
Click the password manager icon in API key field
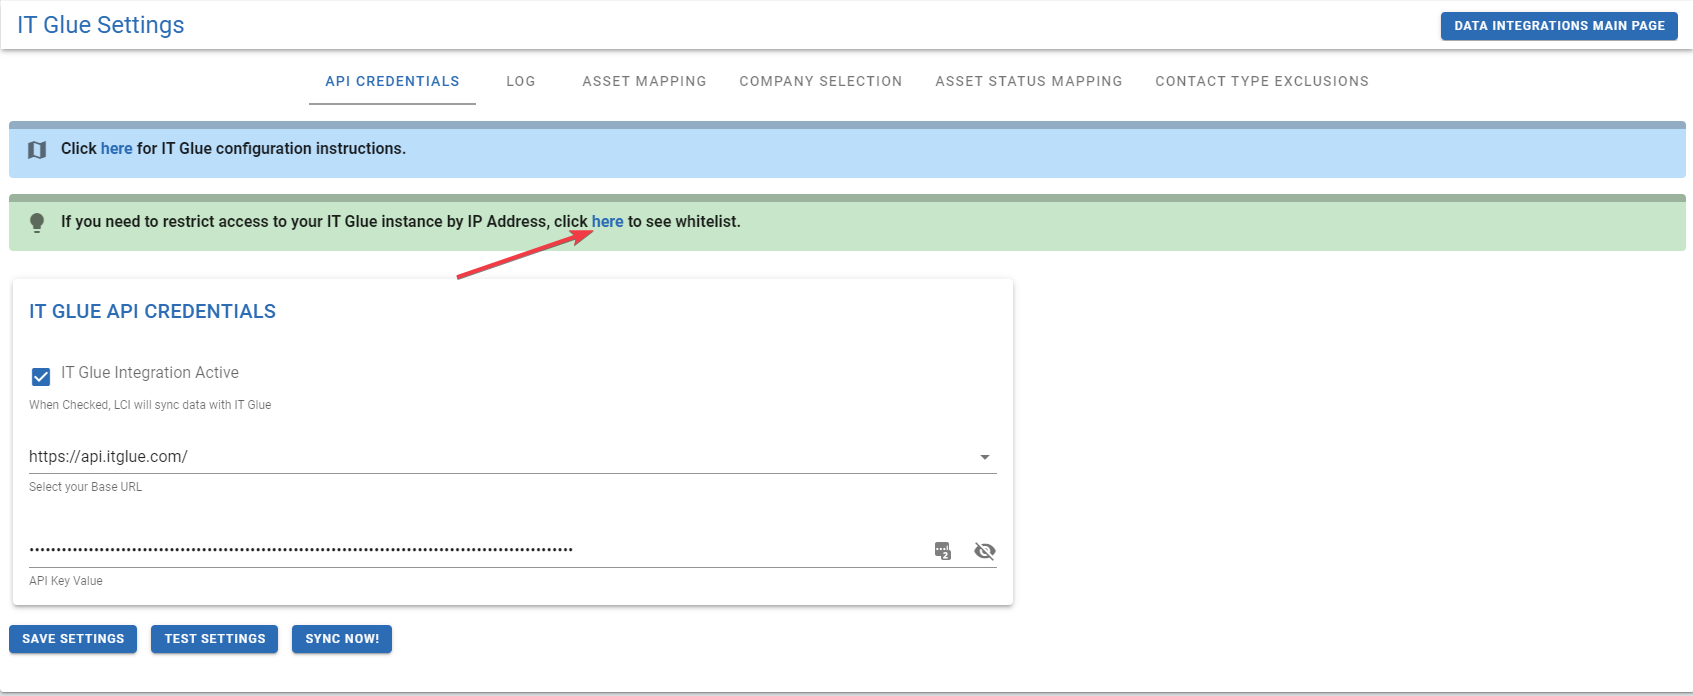942,551
